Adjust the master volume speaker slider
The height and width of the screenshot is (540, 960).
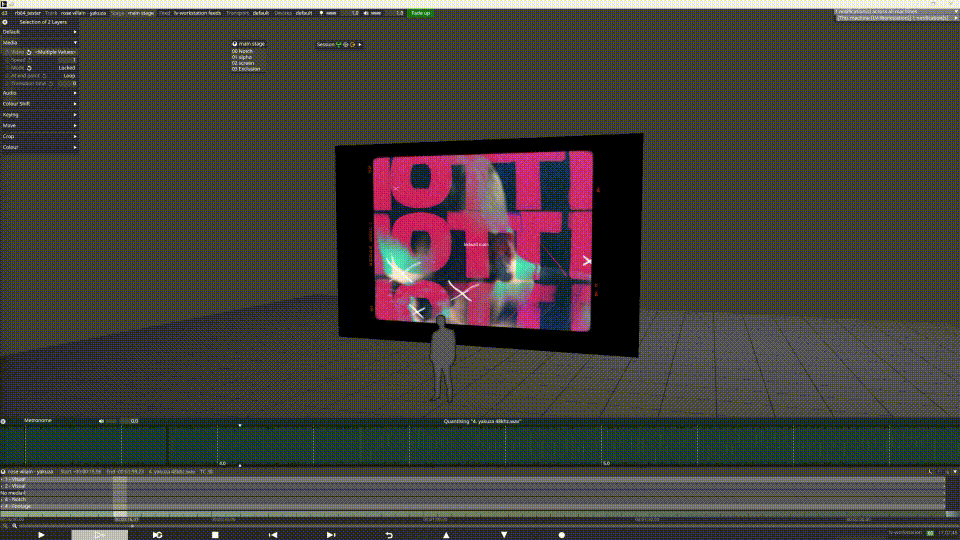pos(376,13)
